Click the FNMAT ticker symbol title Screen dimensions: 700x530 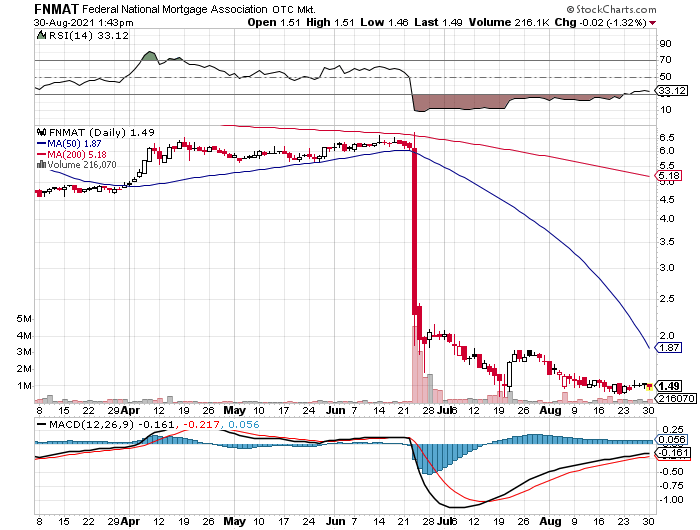pyautogui.click(x=56, y=9)
